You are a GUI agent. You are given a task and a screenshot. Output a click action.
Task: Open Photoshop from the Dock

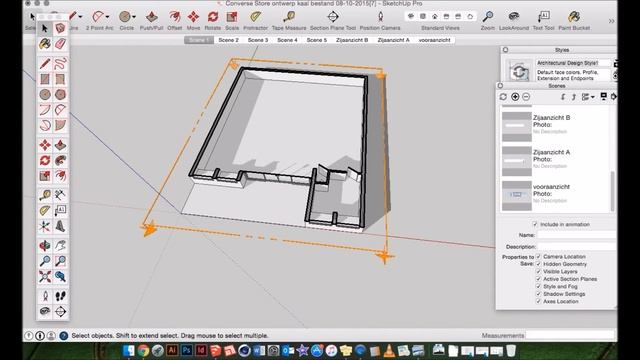tap(187, 350)
